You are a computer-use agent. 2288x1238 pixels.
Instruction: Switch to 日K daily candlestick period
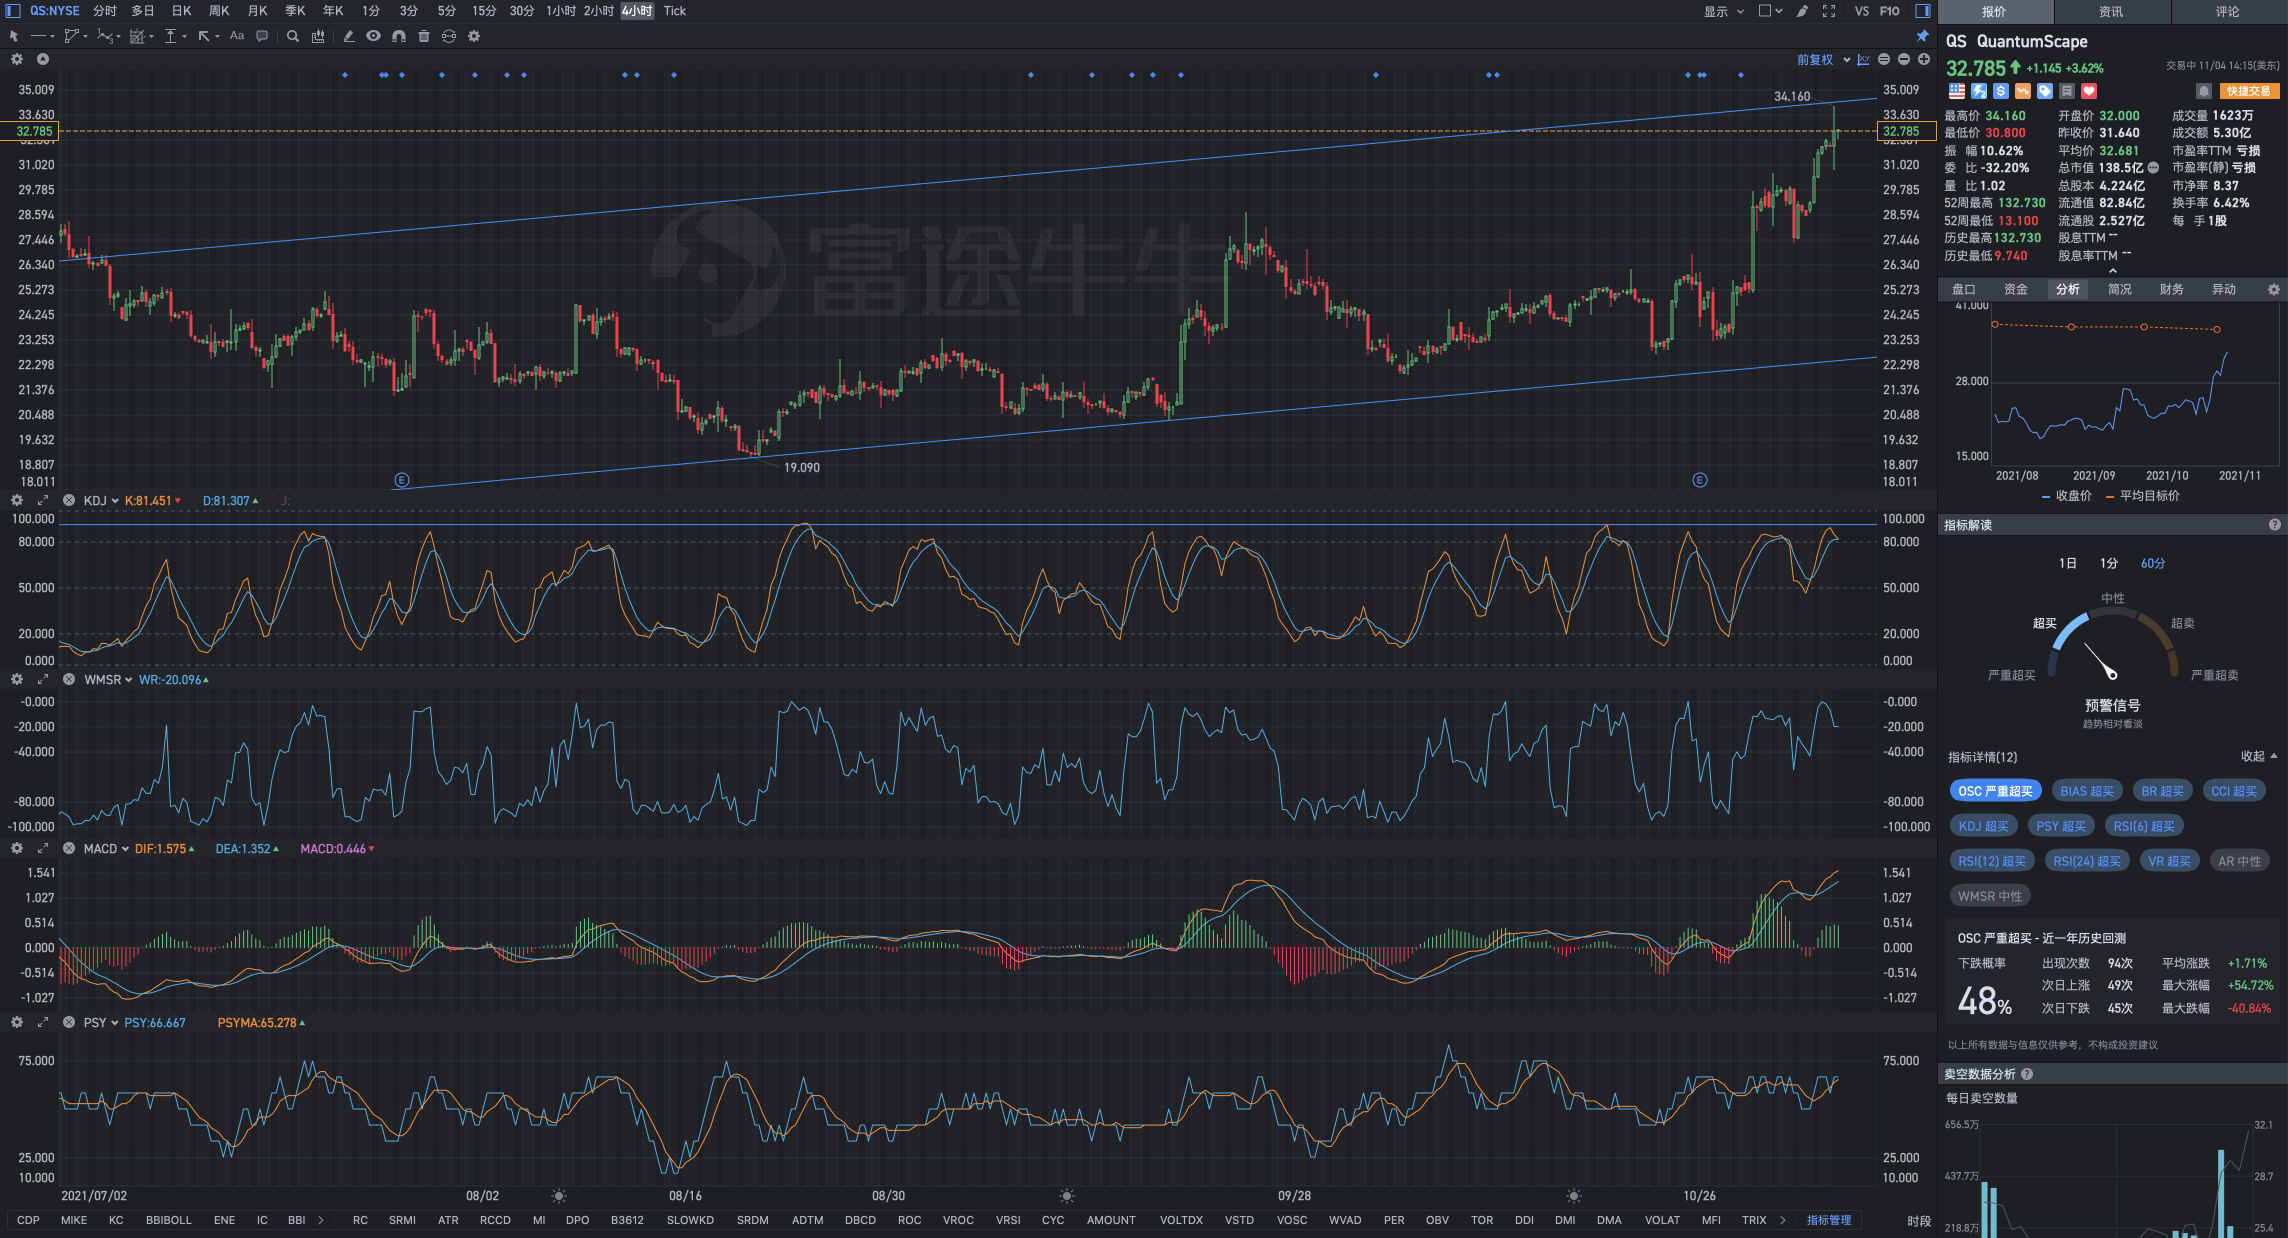point(181,11)
